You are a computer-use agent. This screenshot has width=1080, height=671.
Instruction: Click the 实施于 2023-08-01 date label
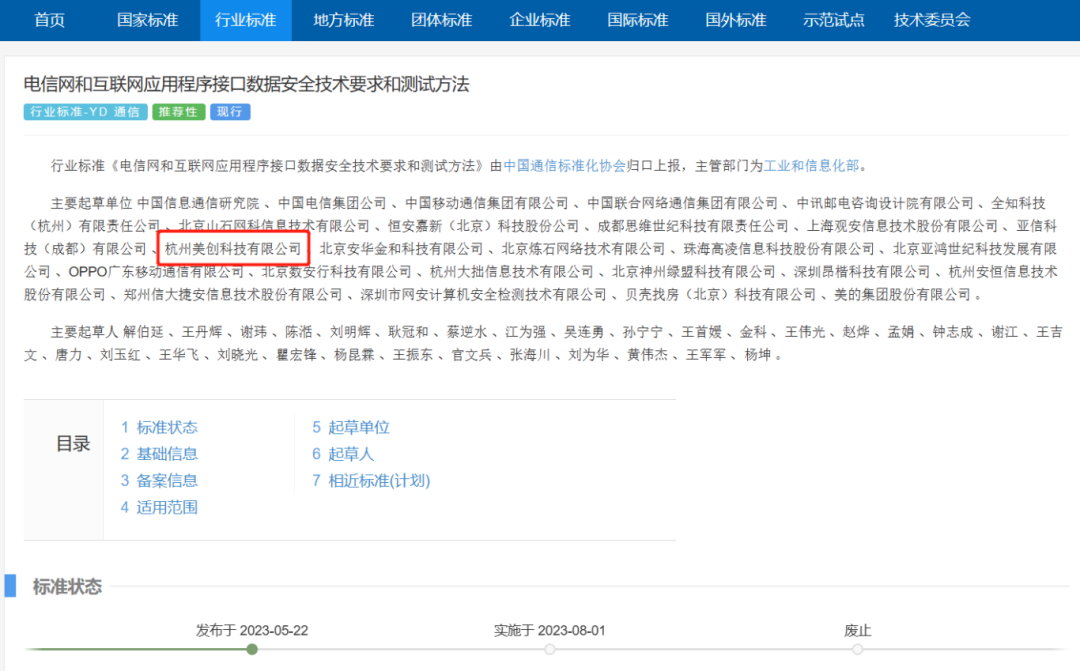click(550, 630)
